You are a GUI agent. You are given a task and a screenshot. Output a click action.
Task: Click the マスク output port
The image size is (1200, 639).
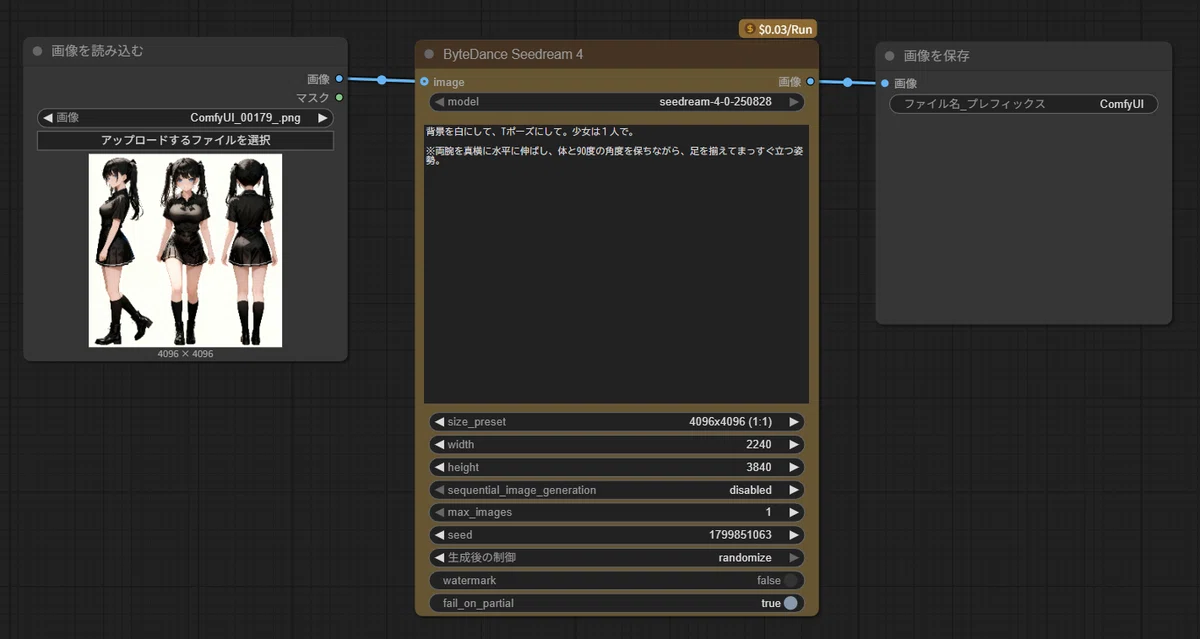point(339,97)
